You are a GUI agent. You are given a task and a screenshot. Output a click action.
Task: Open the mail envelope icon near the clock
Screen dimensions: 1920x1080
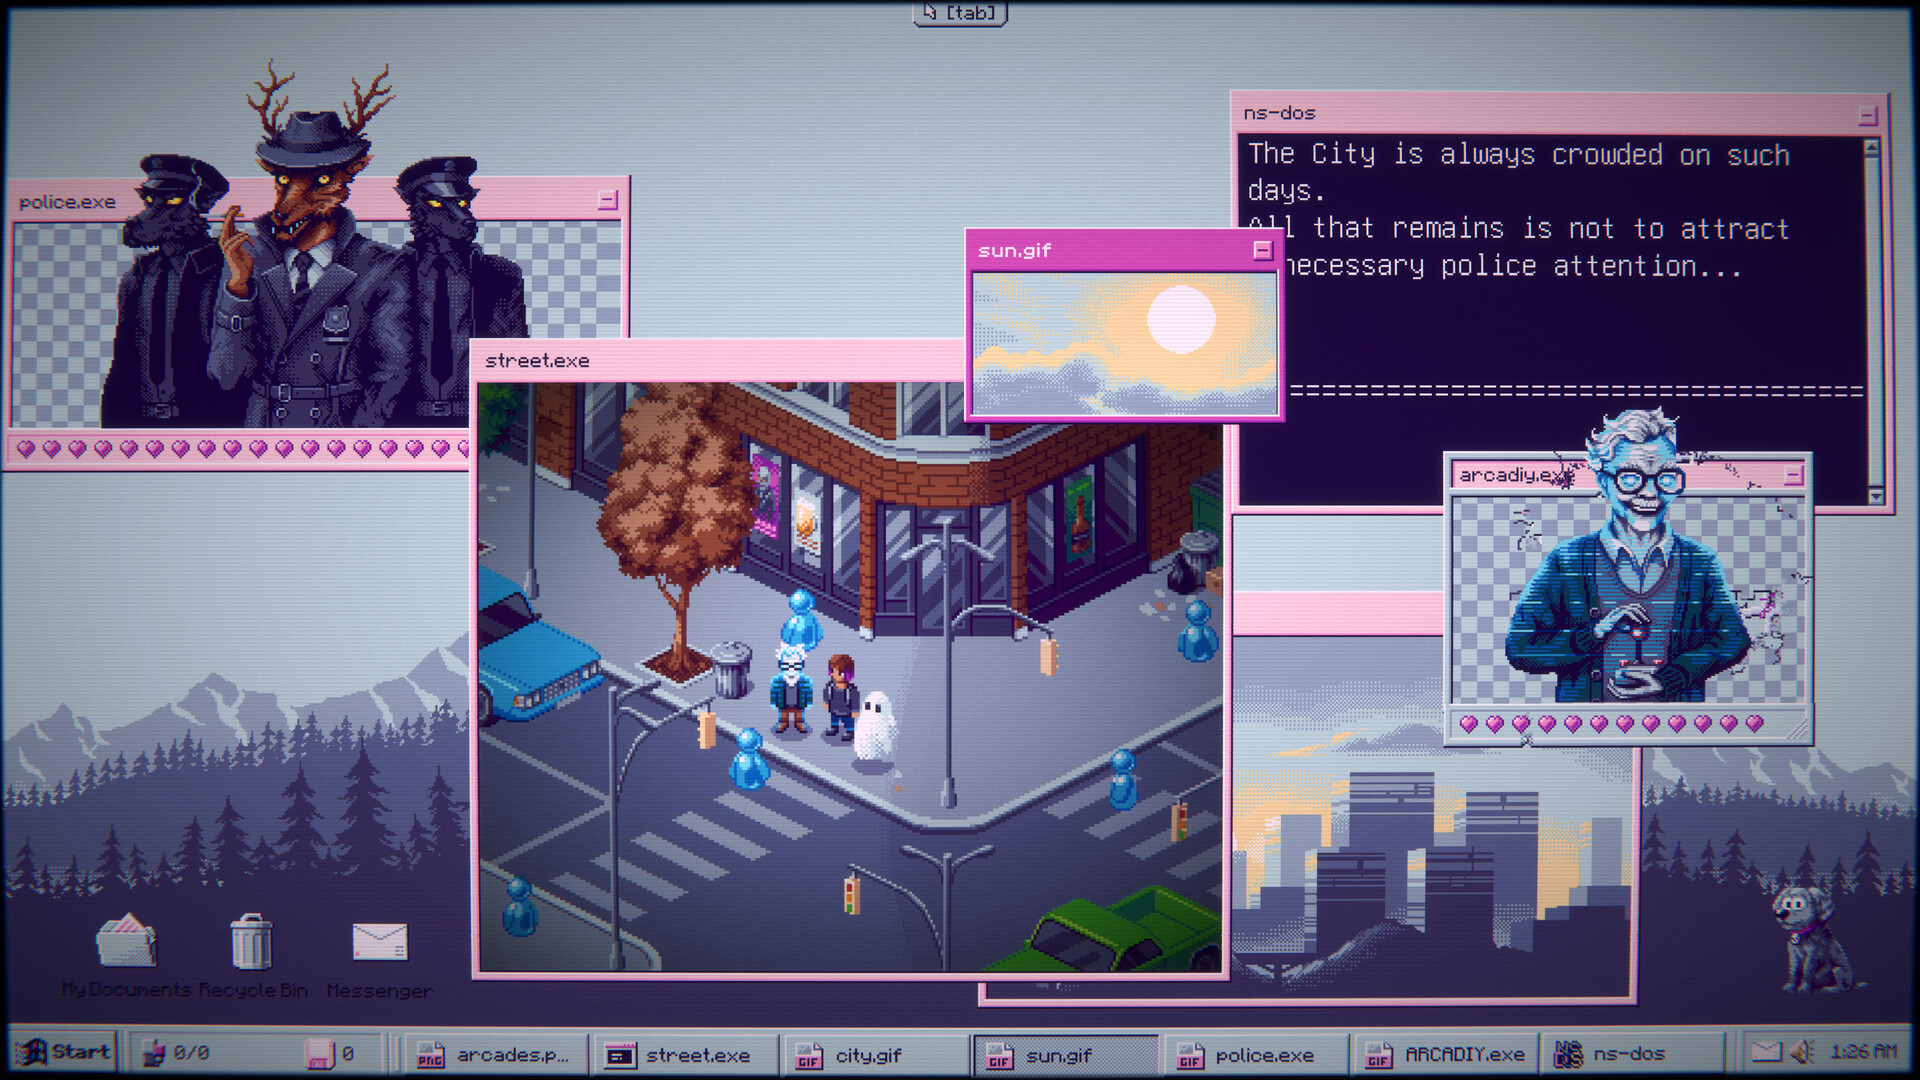(x=1766, y=1050)
